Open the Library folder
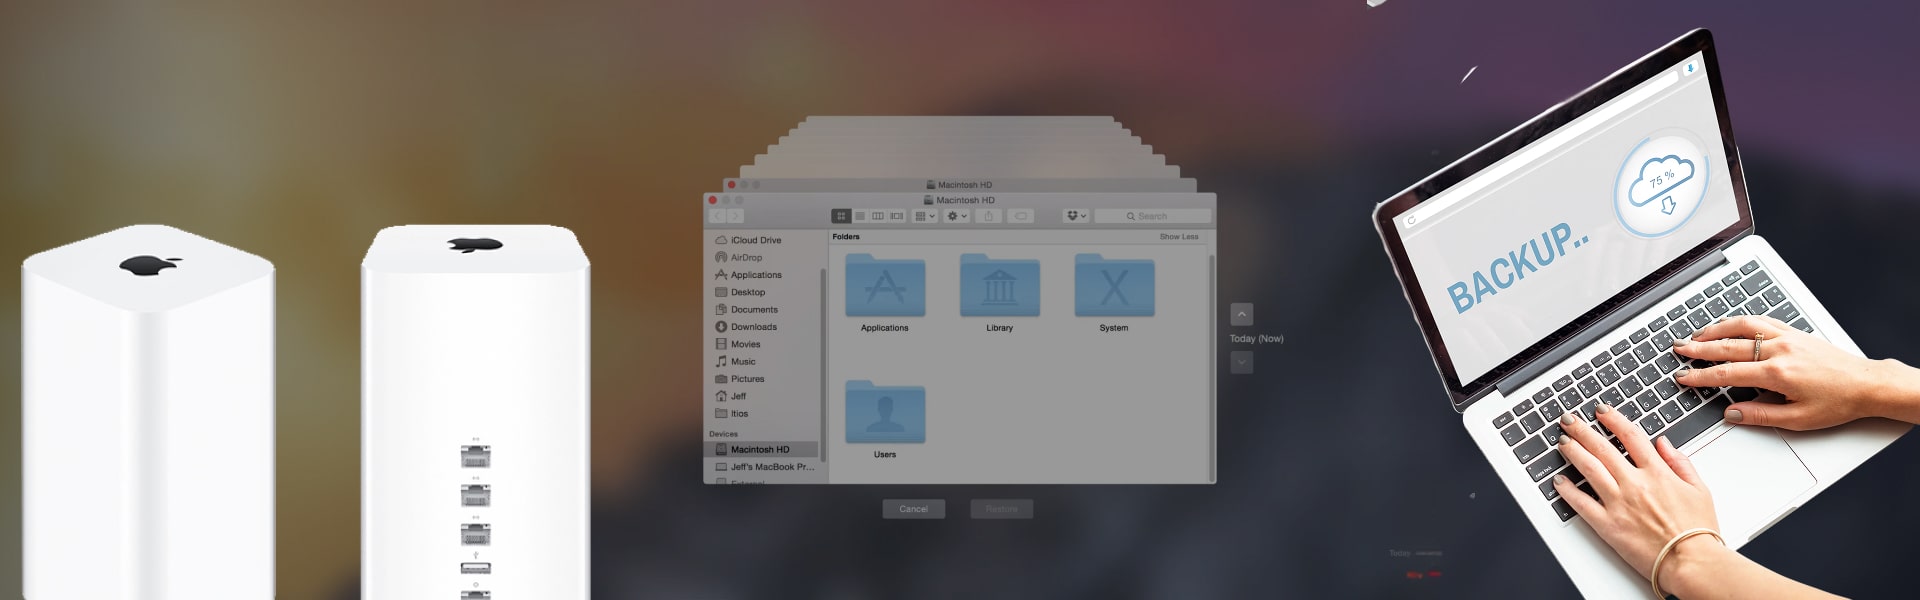The image size is (1920, 600). coord(999,287)
